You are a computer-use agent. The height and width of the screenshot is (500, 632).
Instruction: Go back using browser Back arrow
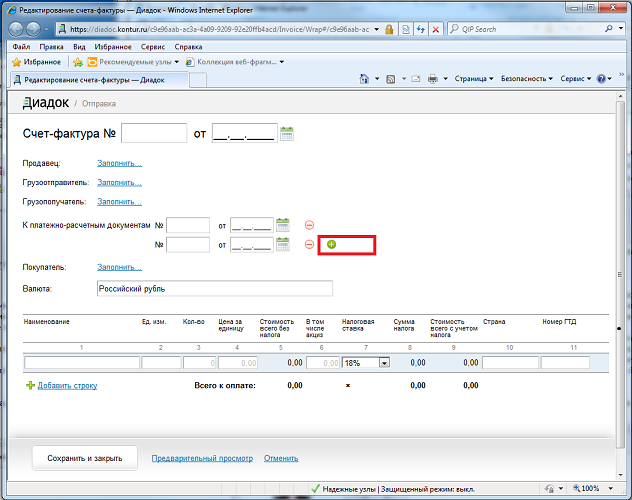[16, 29]
